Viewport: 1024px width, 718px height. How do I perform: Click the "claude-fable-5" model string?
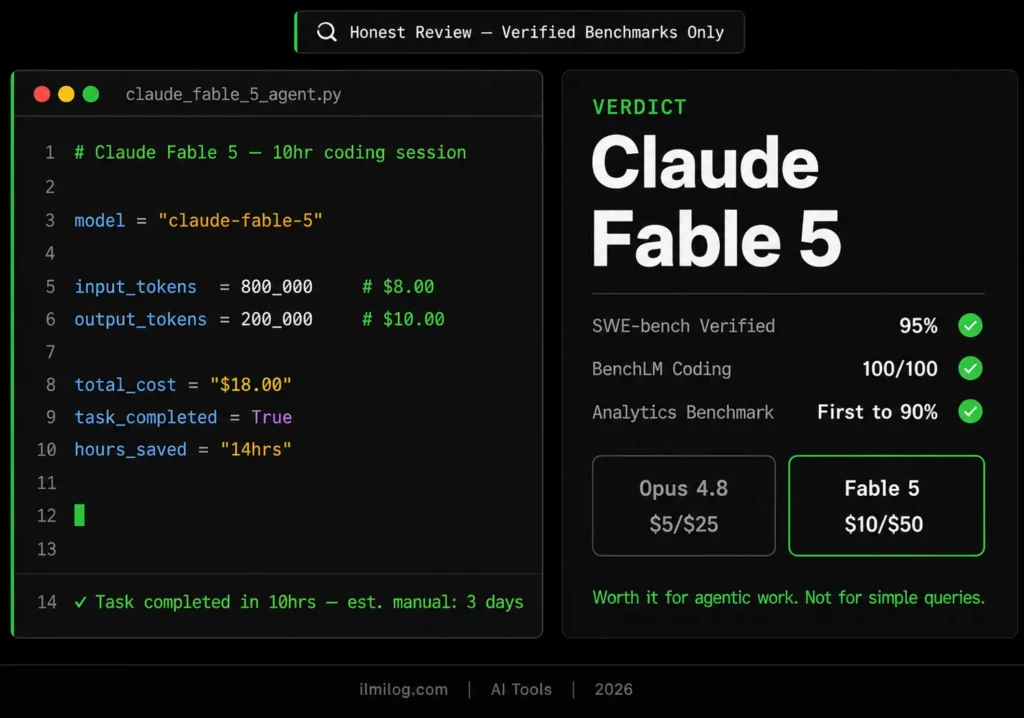(x=240, y=221)
